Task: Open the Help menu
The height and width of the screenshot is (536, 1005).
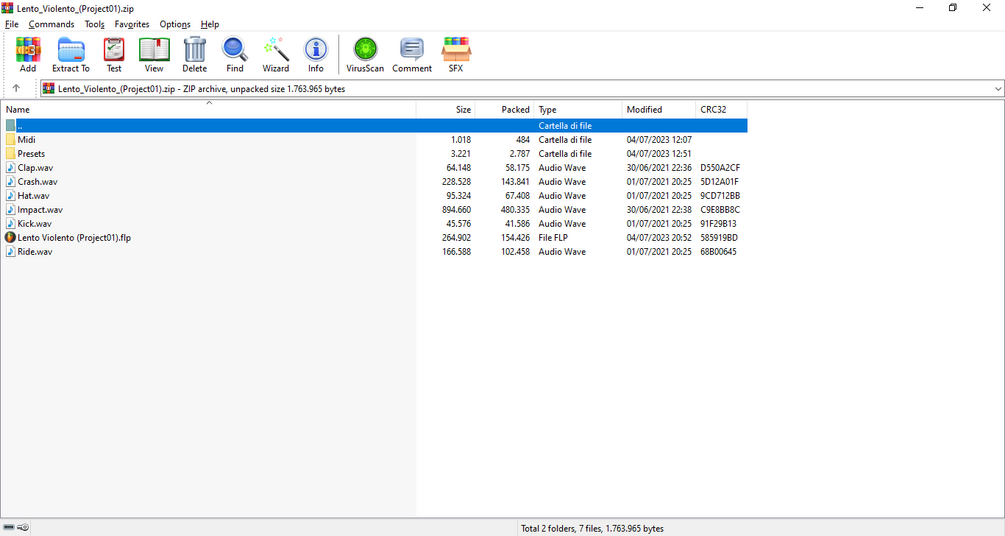Action: click(210, 24)
